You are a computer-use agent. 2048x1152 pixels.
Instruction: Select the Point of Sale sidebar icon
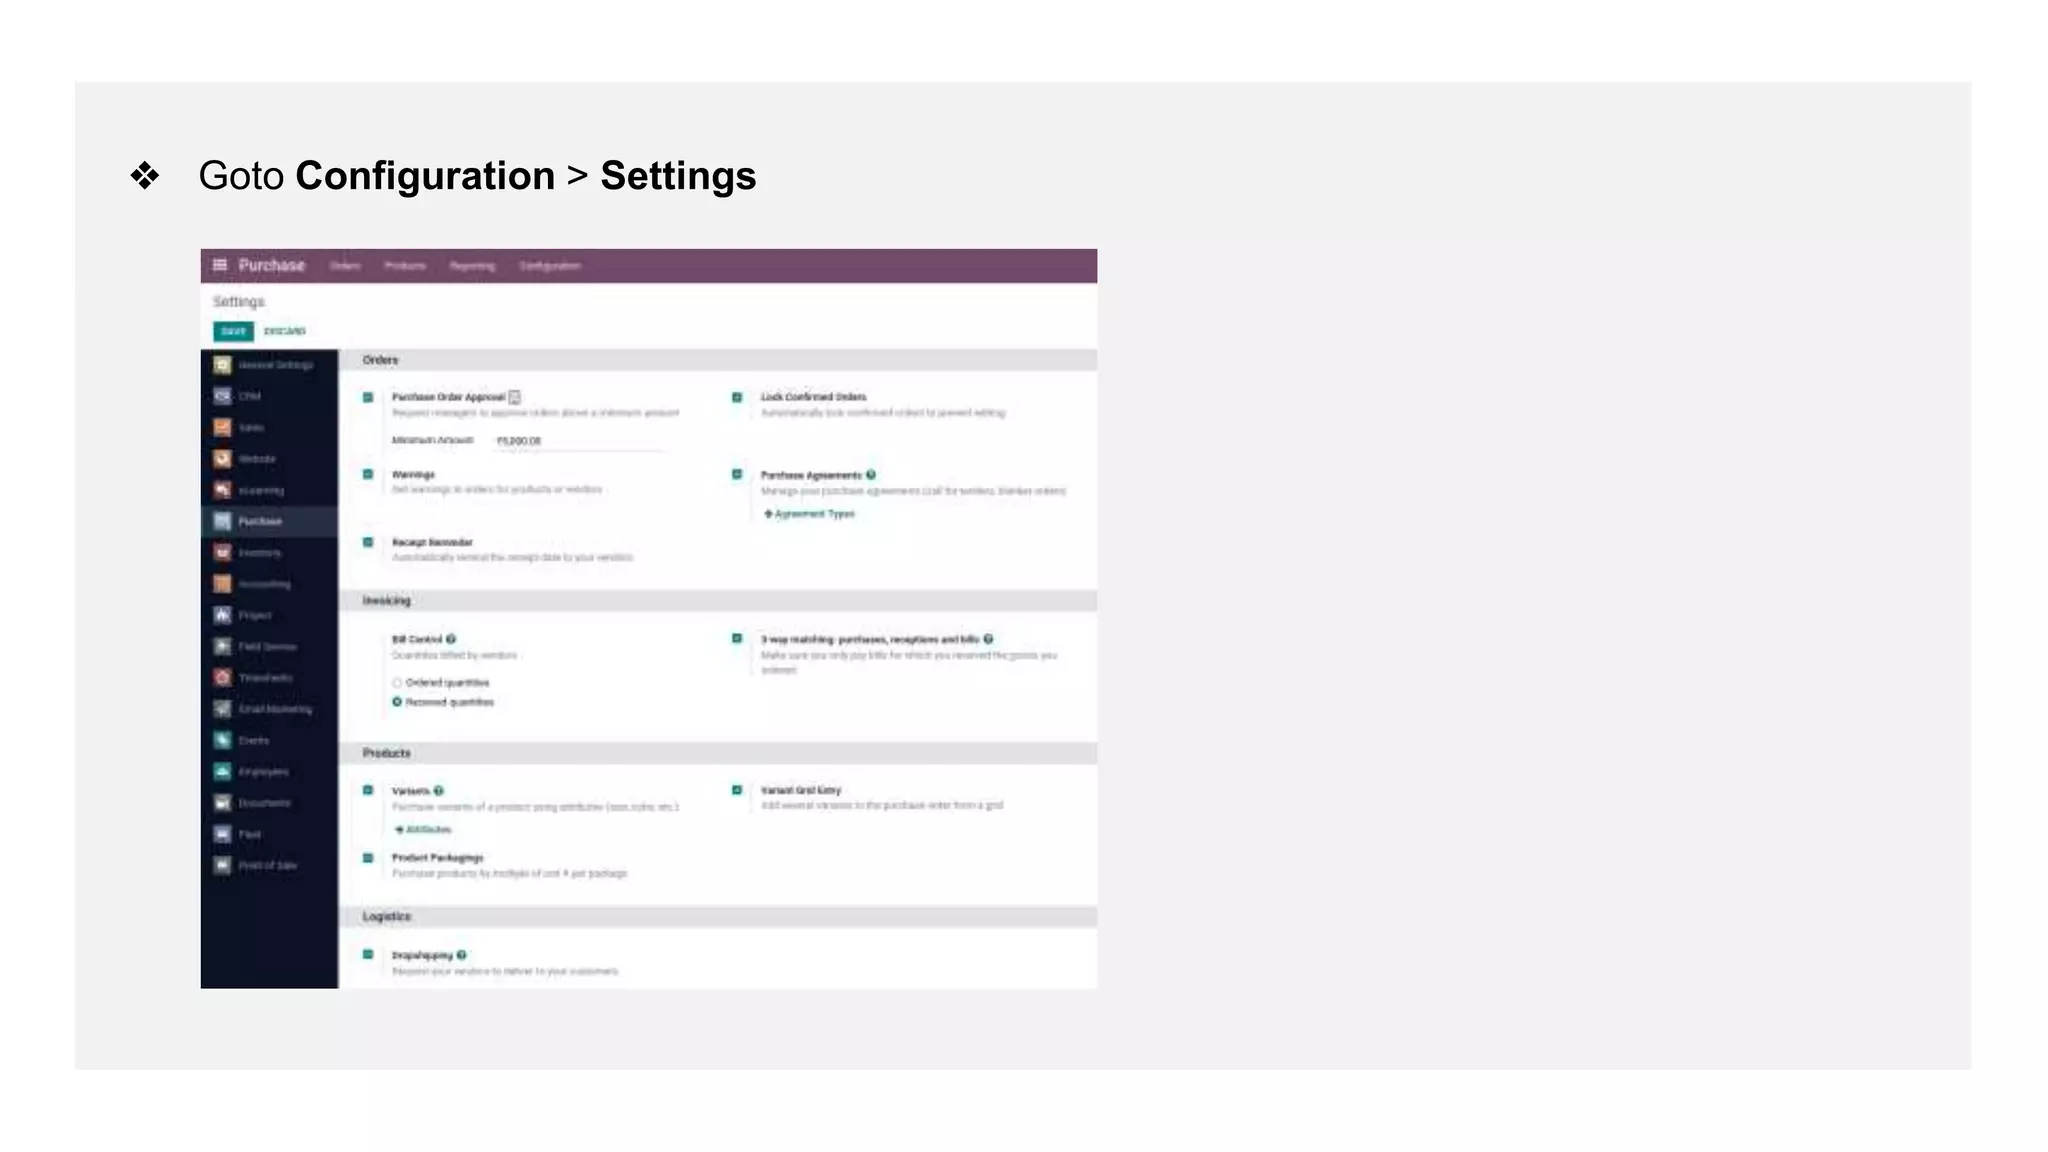(222, 865)
